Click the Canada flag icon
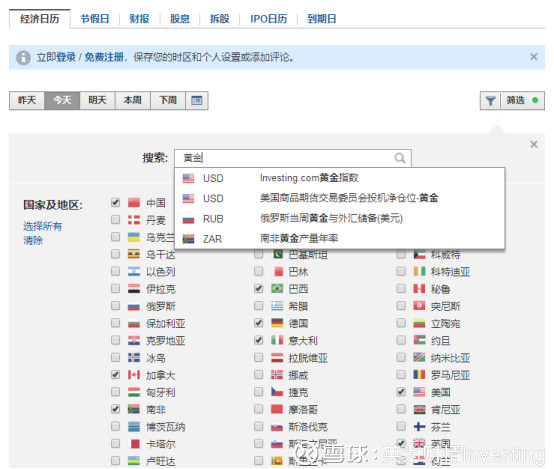The image size is (554, 469). click(x=134, y=375)
